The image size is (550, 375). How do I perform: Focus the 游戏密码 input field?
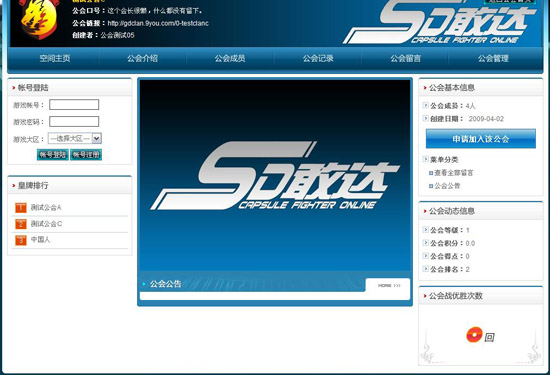tap(74, 121)
